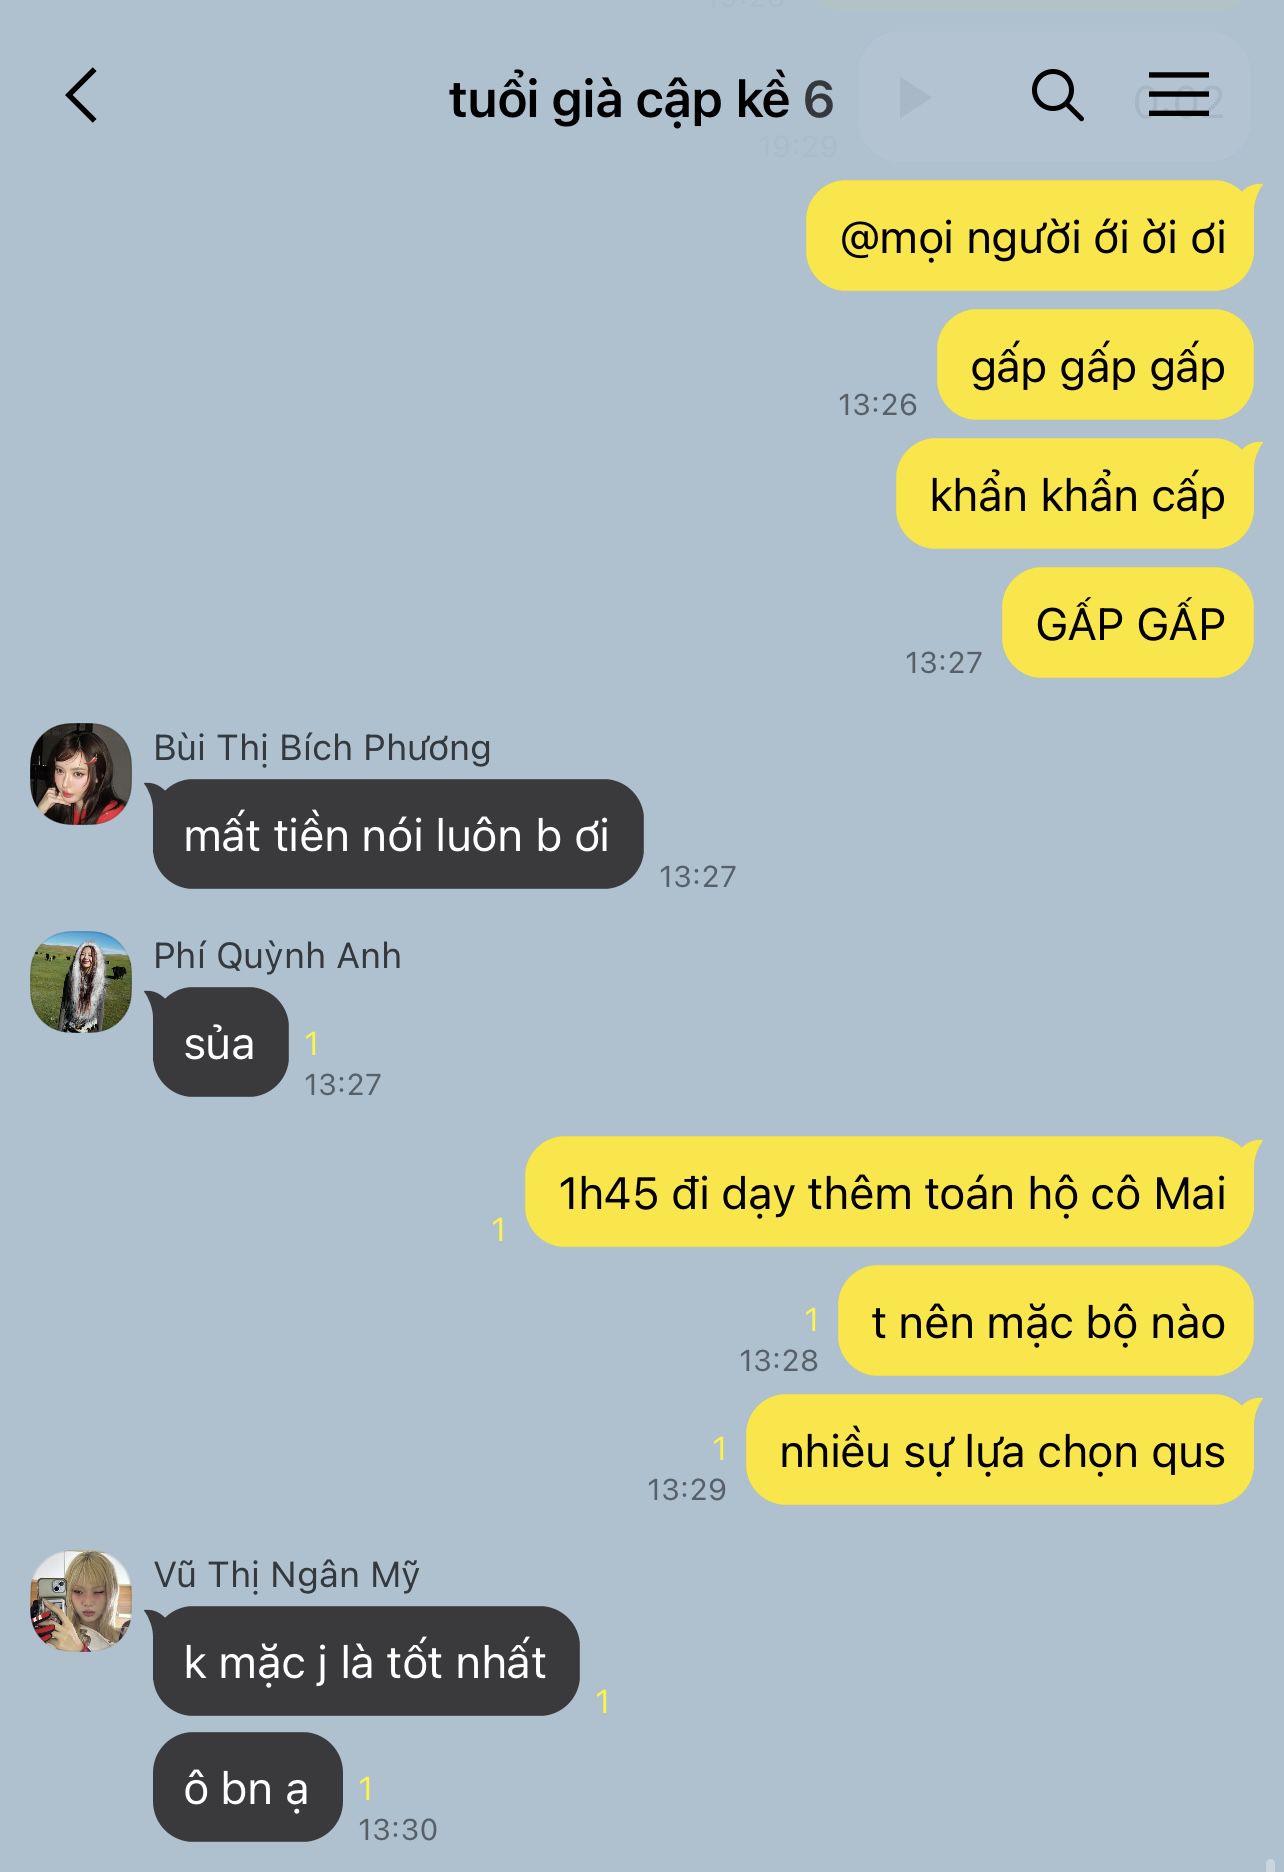Image resolution: width=1284 pixels, height=1872 pixels.
Task: Open Bùi Thị Bích Phương's avatar
Action: [x=81, y=774]
